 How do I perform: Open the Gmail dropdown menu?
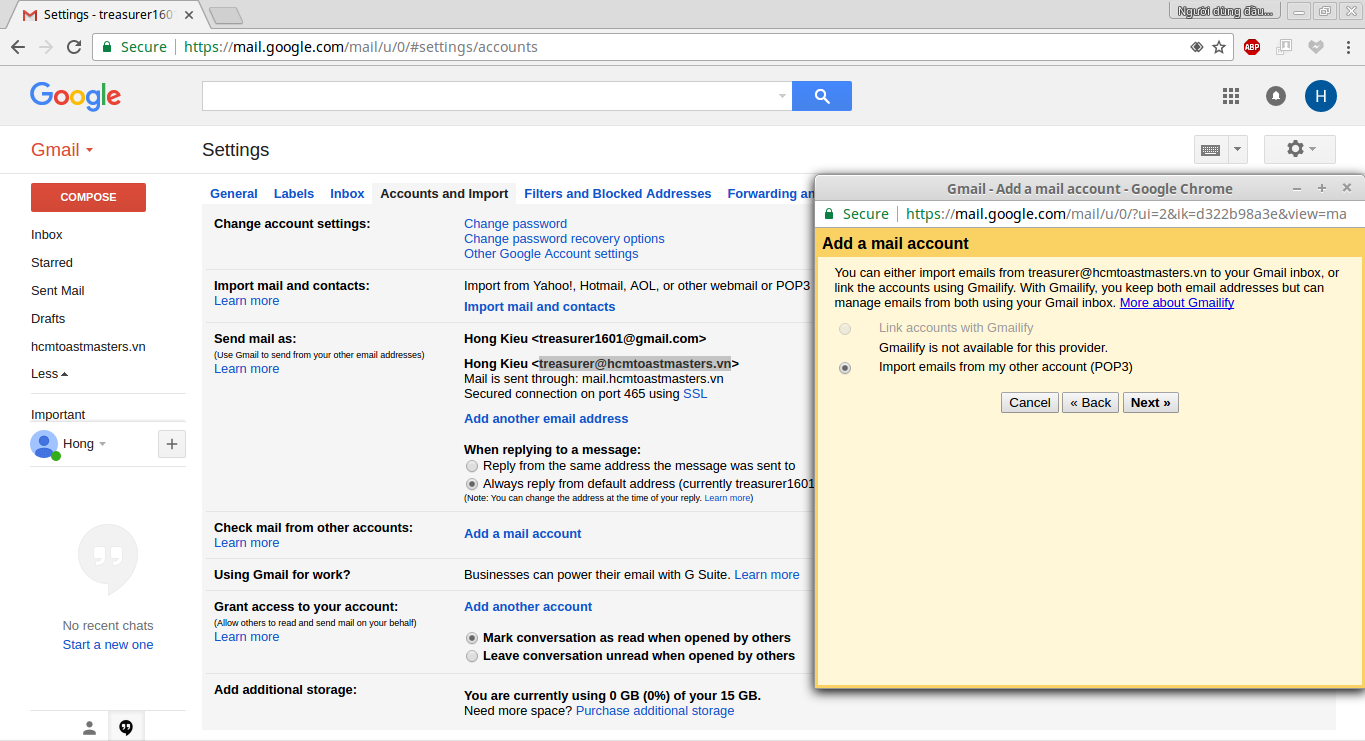click(62, 150)
